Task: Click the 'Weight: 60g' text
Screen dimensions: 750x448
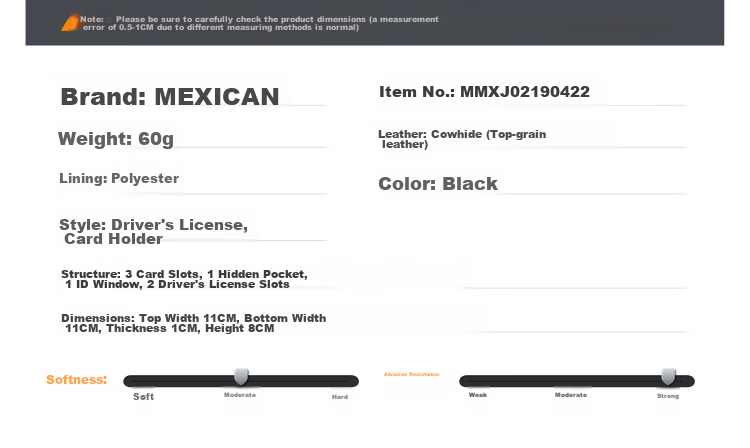Action: [116, 139]
